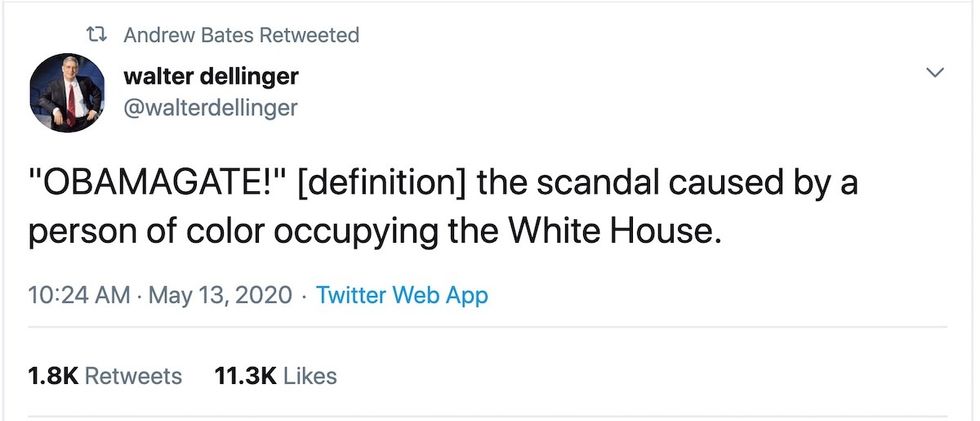Open walter dellinger's profile avatar photo
Viewport: 980px width, 421px height.
tap(67, 93)
